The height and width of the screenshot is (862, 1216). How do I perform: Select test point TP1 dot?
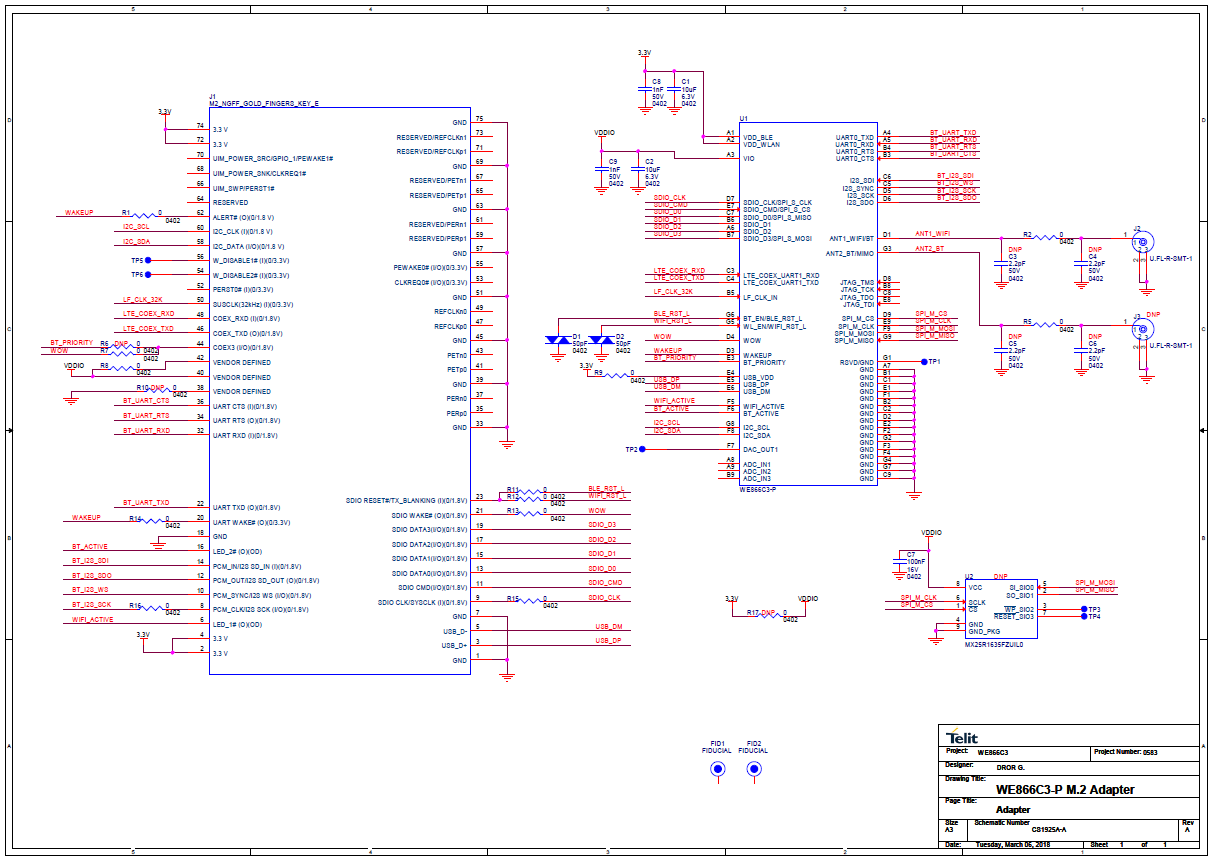[922, 361]
